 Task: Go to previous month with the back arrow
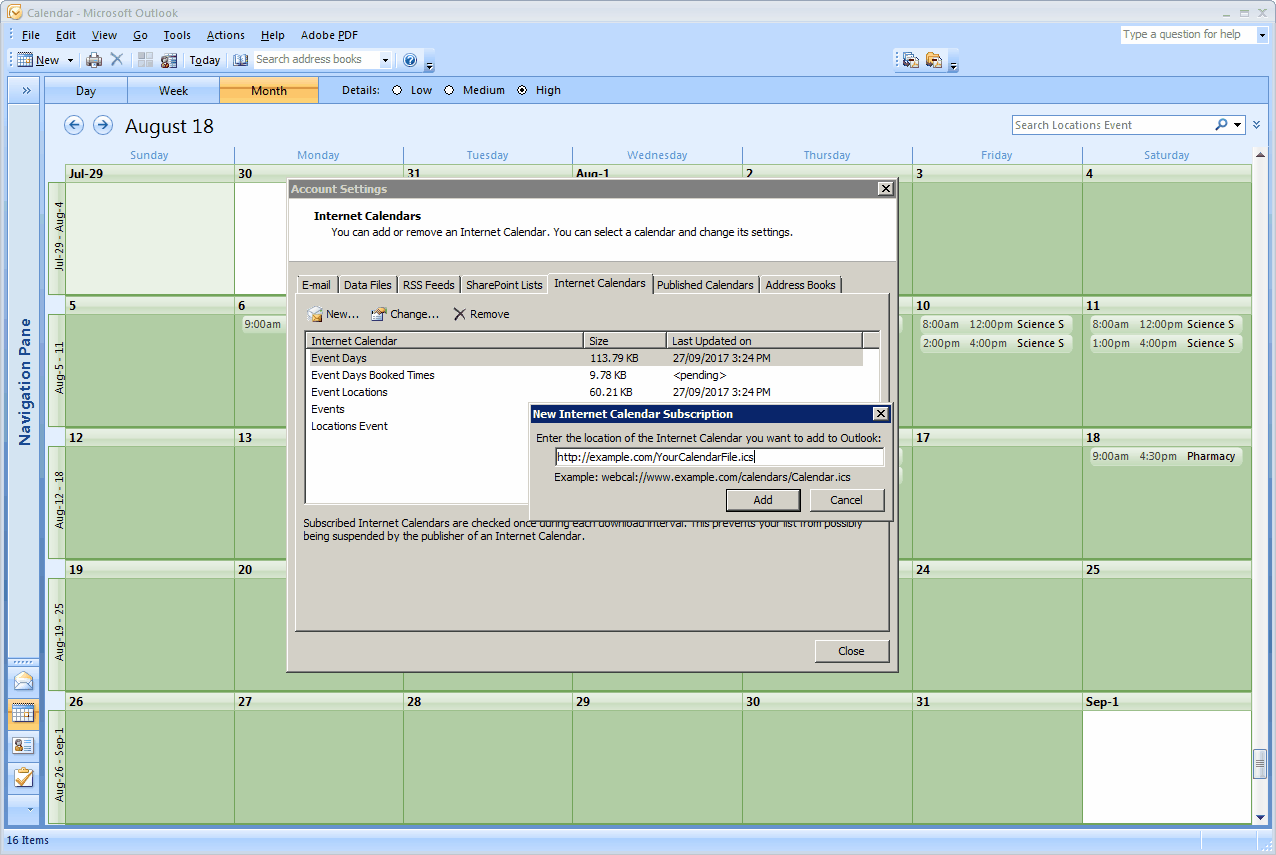point(74,125)
